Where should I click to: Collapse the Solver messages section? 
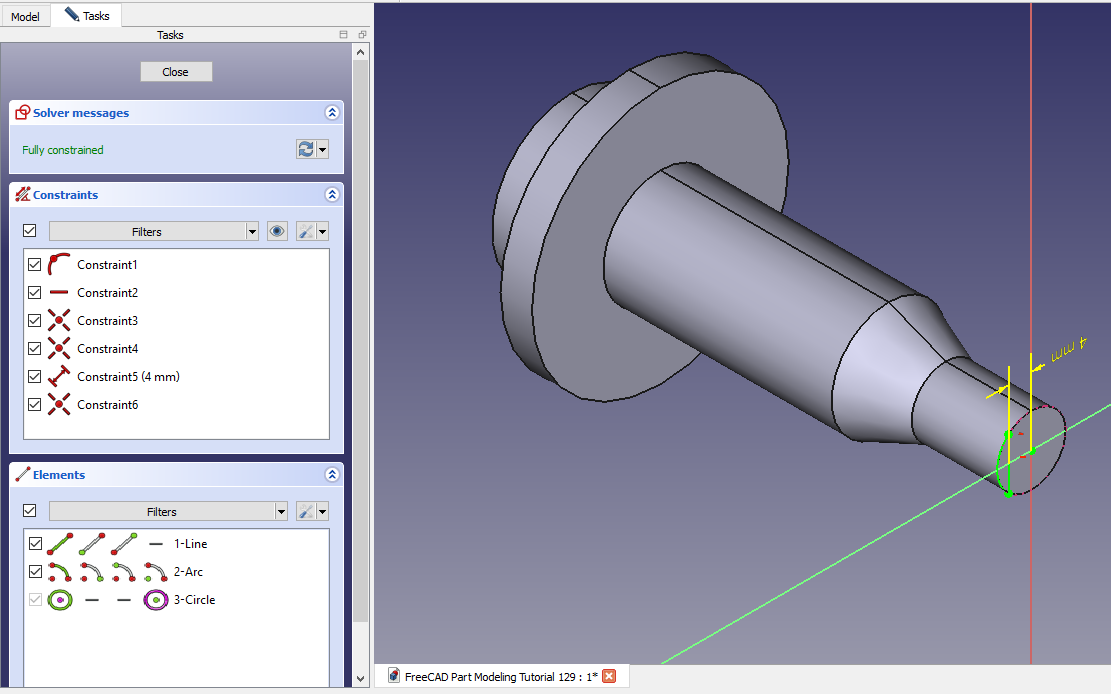(331, 113)
